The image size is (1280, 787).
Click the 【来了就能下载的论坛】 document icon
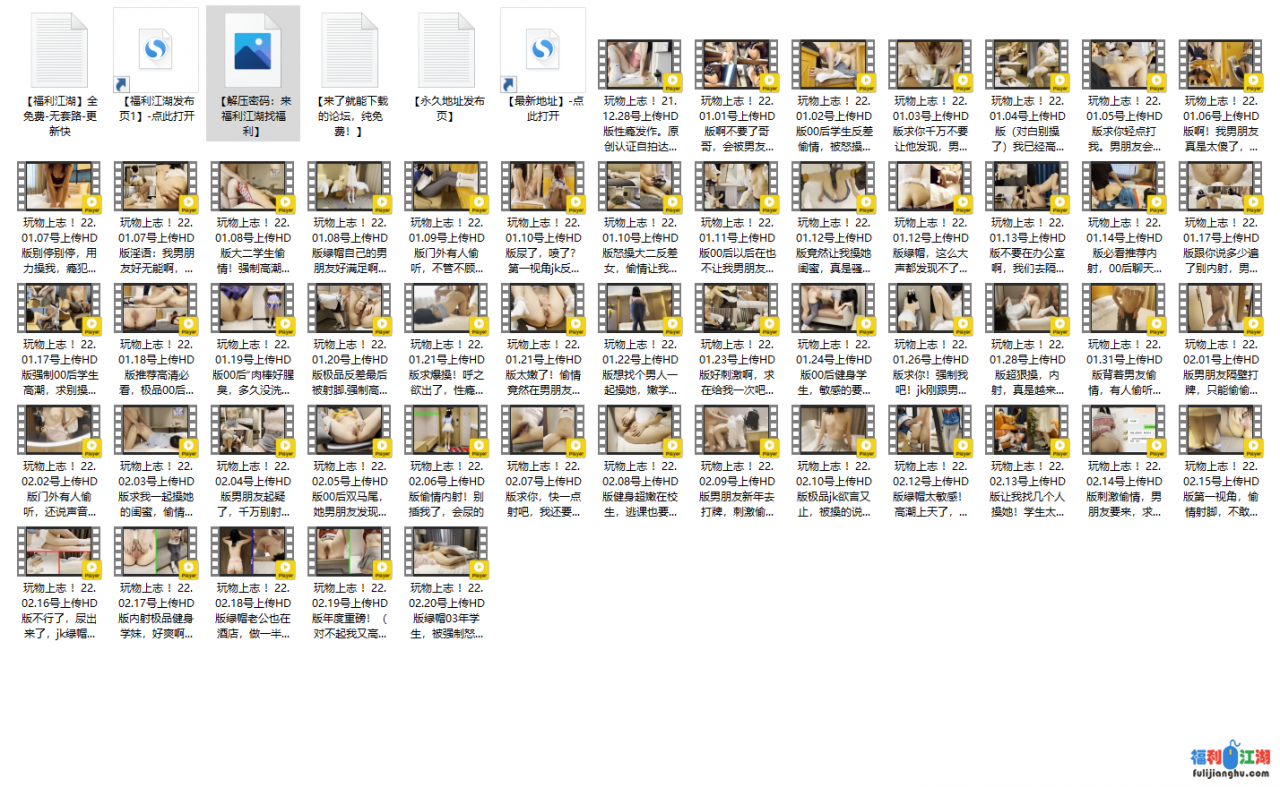(349, 51)
